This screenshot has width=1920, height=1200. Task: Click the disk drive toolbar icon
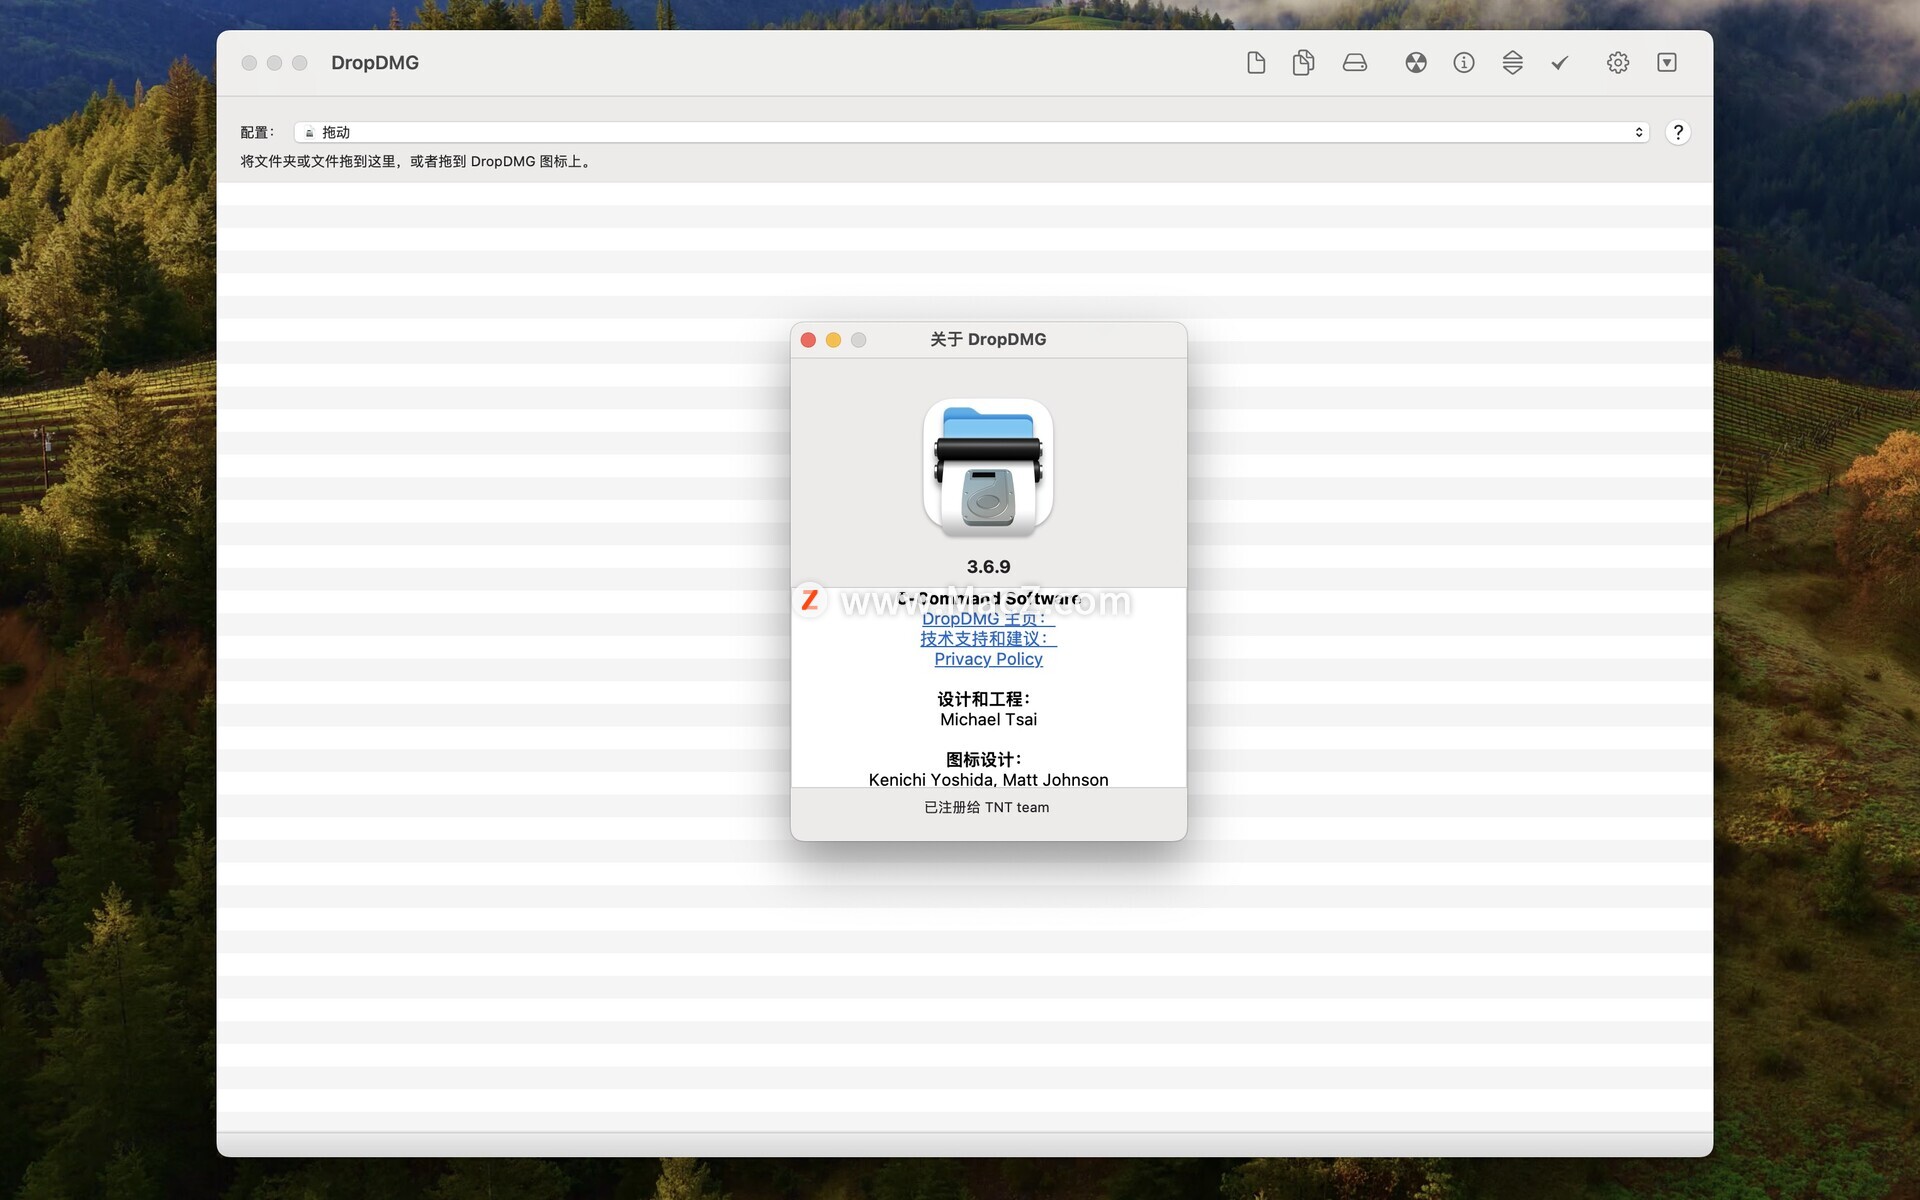pos(1355,63)
